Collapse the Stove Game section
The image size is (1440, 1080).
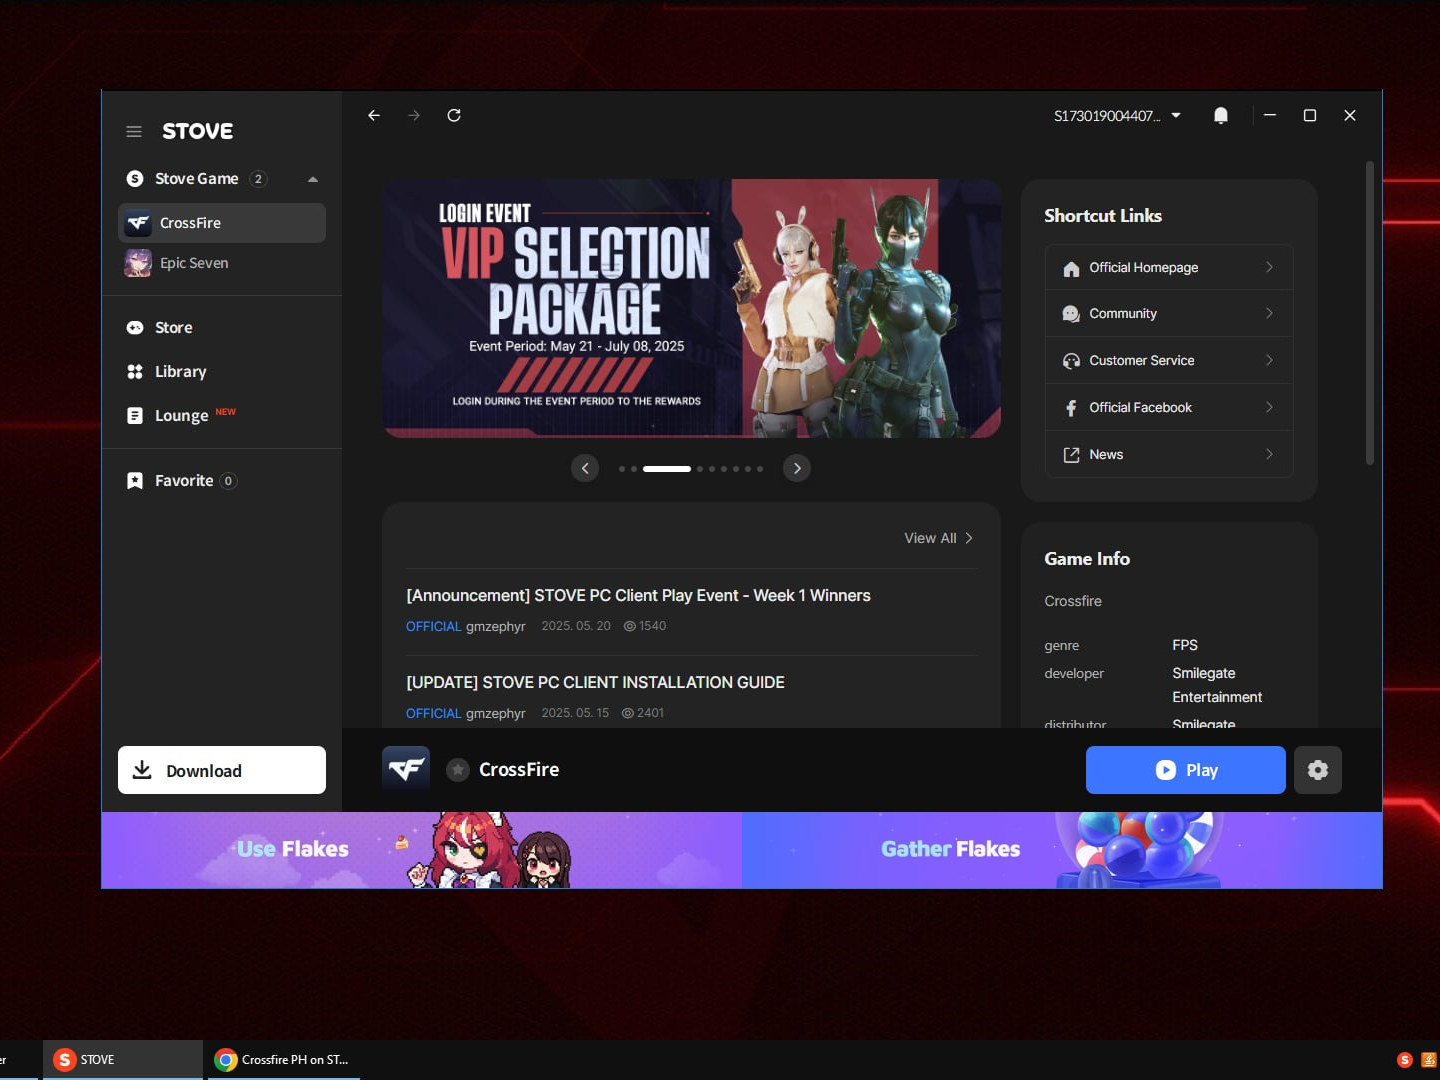point(313,179)
